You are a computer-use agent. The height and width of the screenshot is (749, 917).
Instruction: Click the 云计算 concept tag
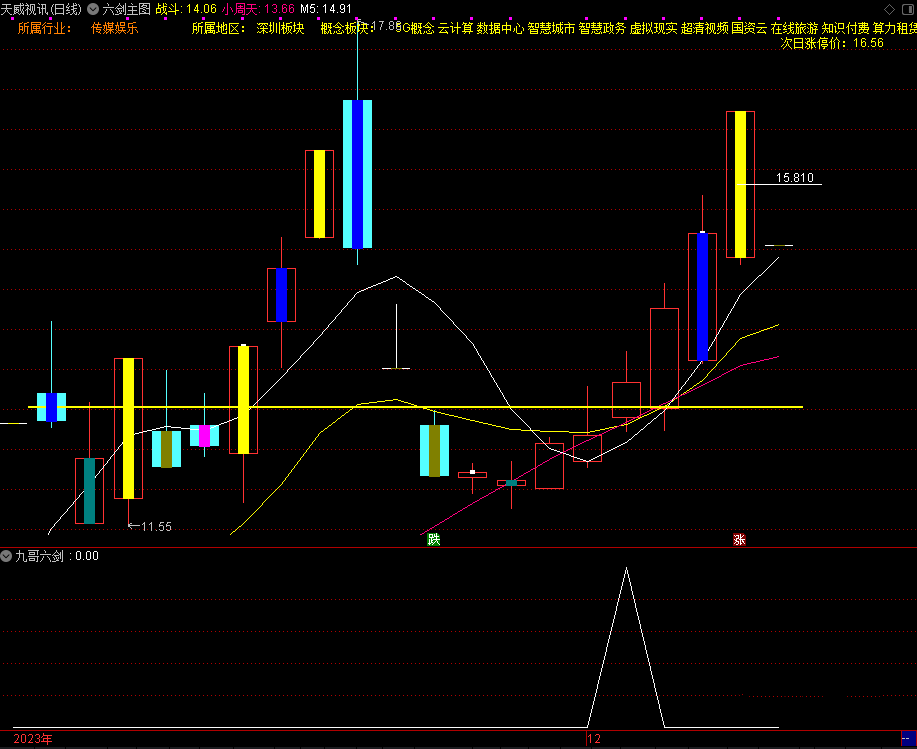455,28
